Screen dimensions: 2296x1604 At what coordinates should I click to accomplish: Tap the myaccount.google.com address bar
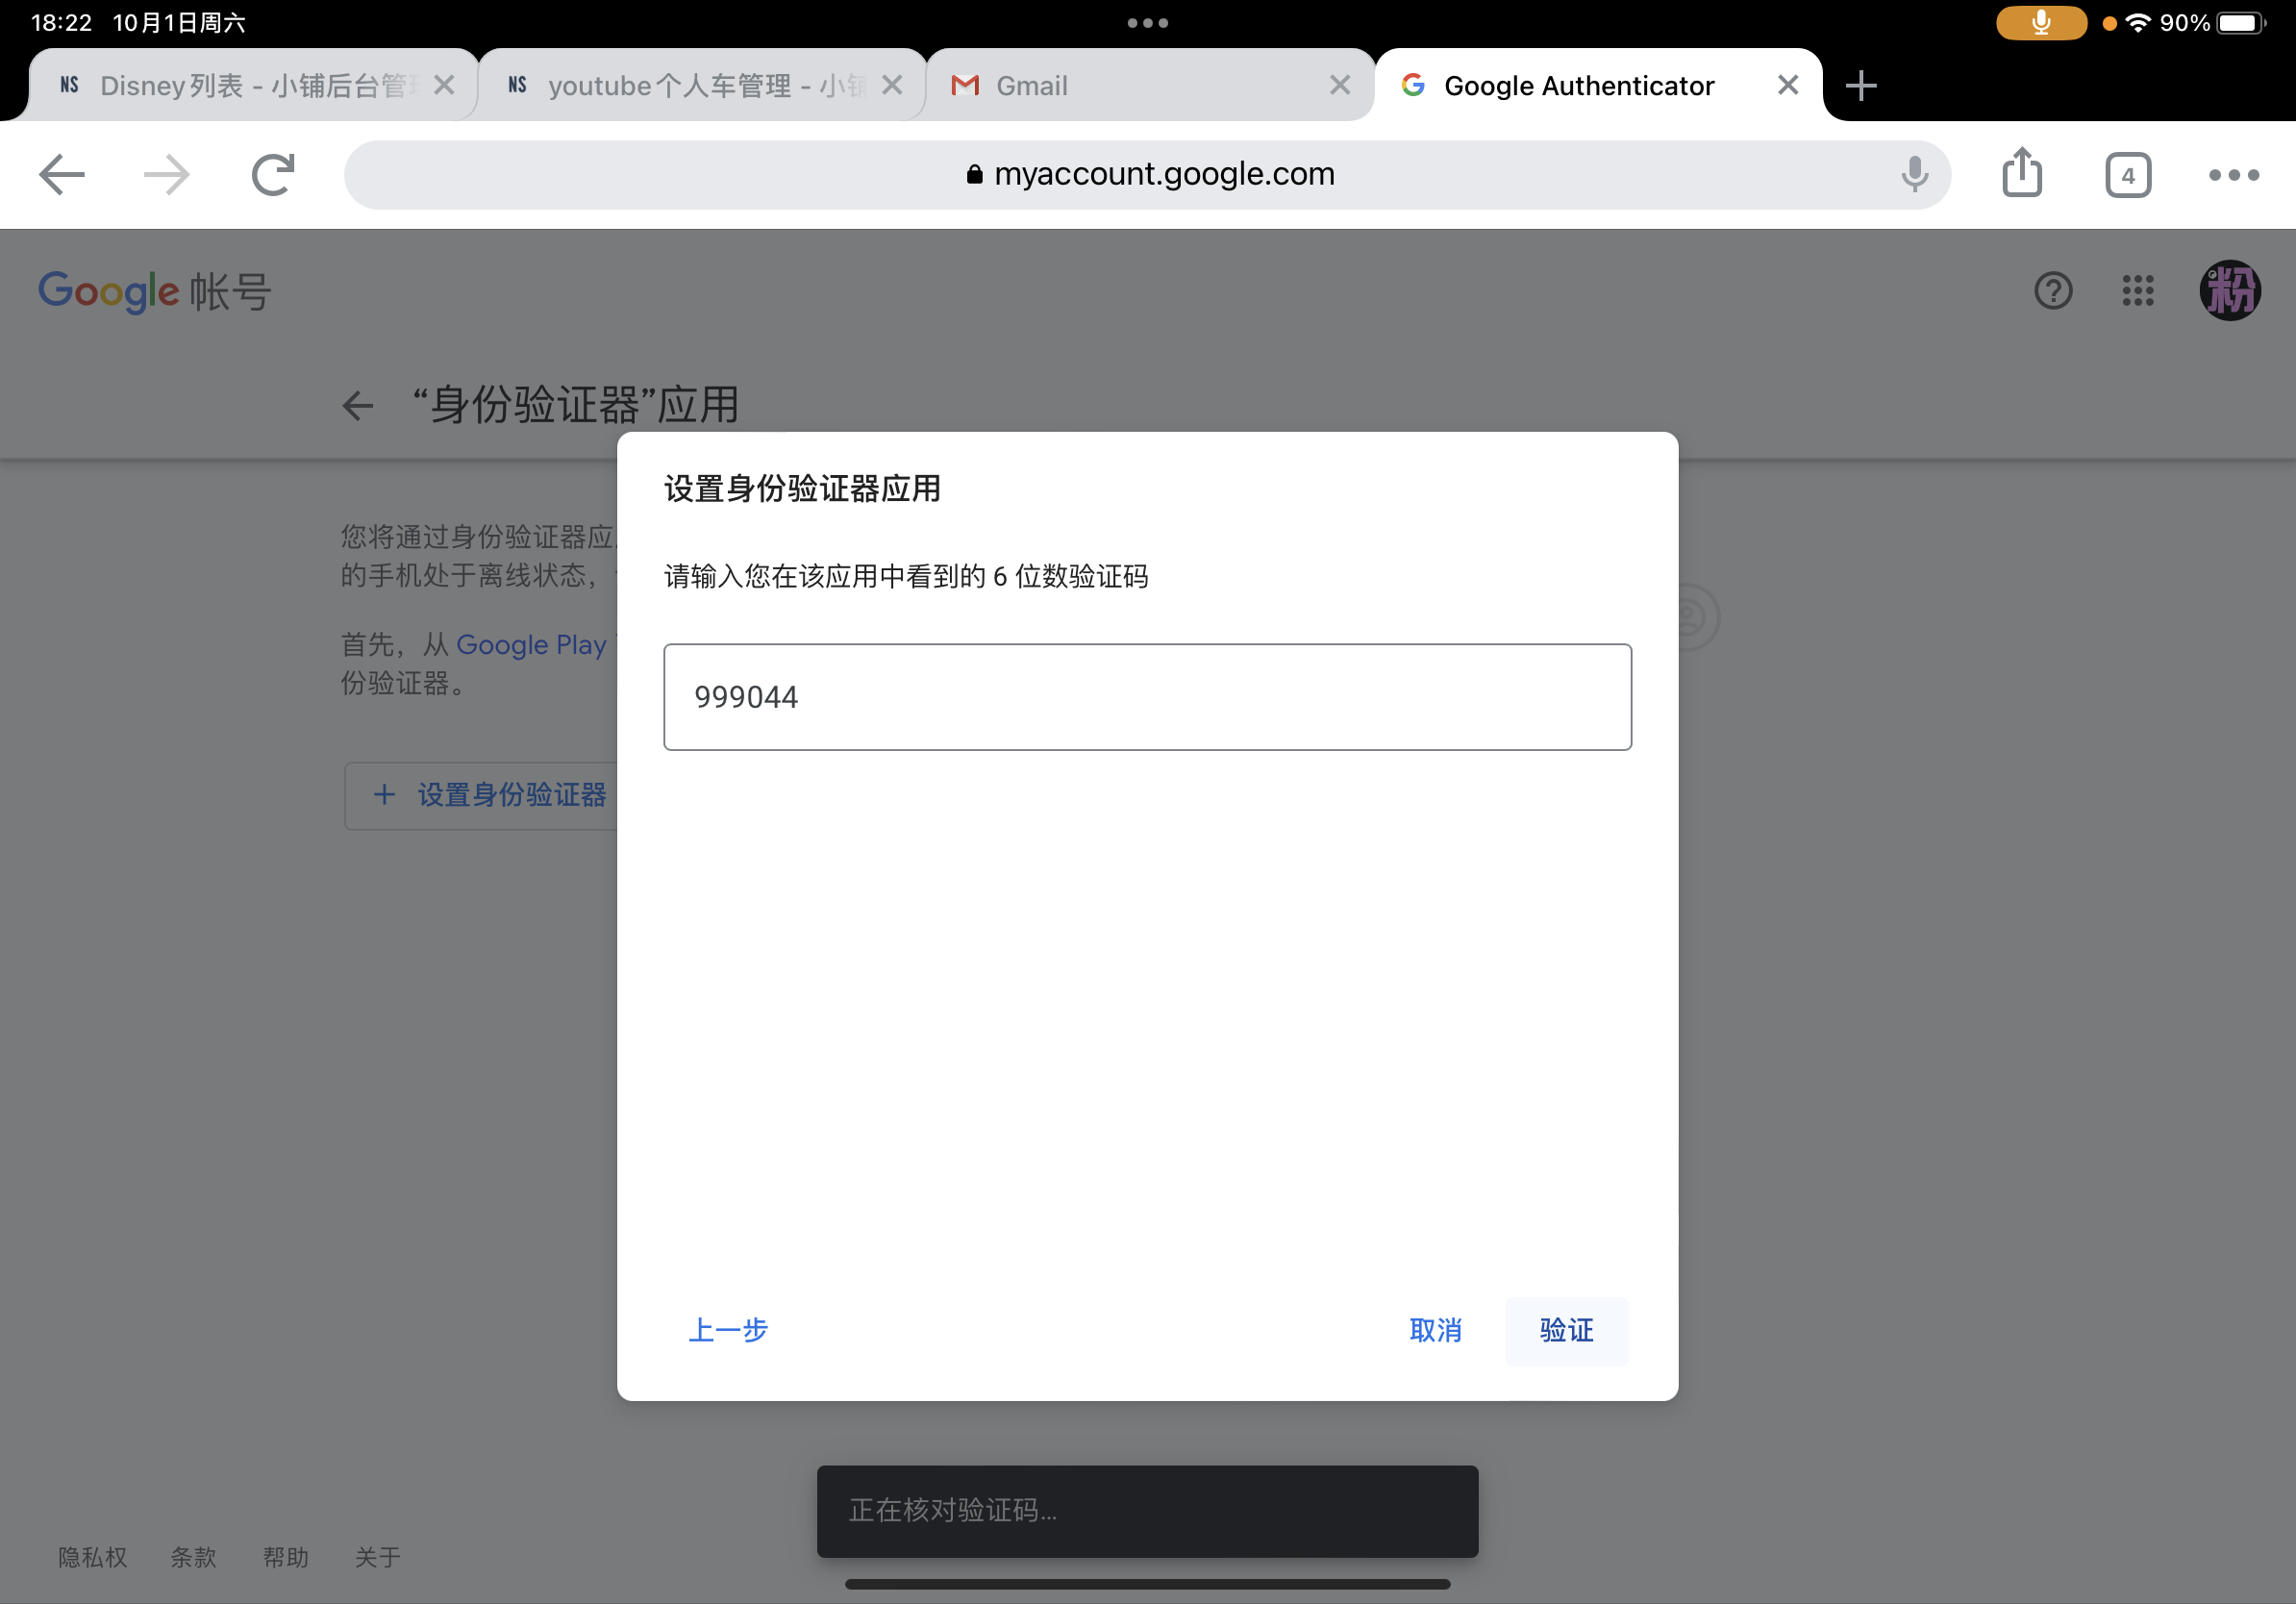pyautogui.click(x=1147, y=175)
